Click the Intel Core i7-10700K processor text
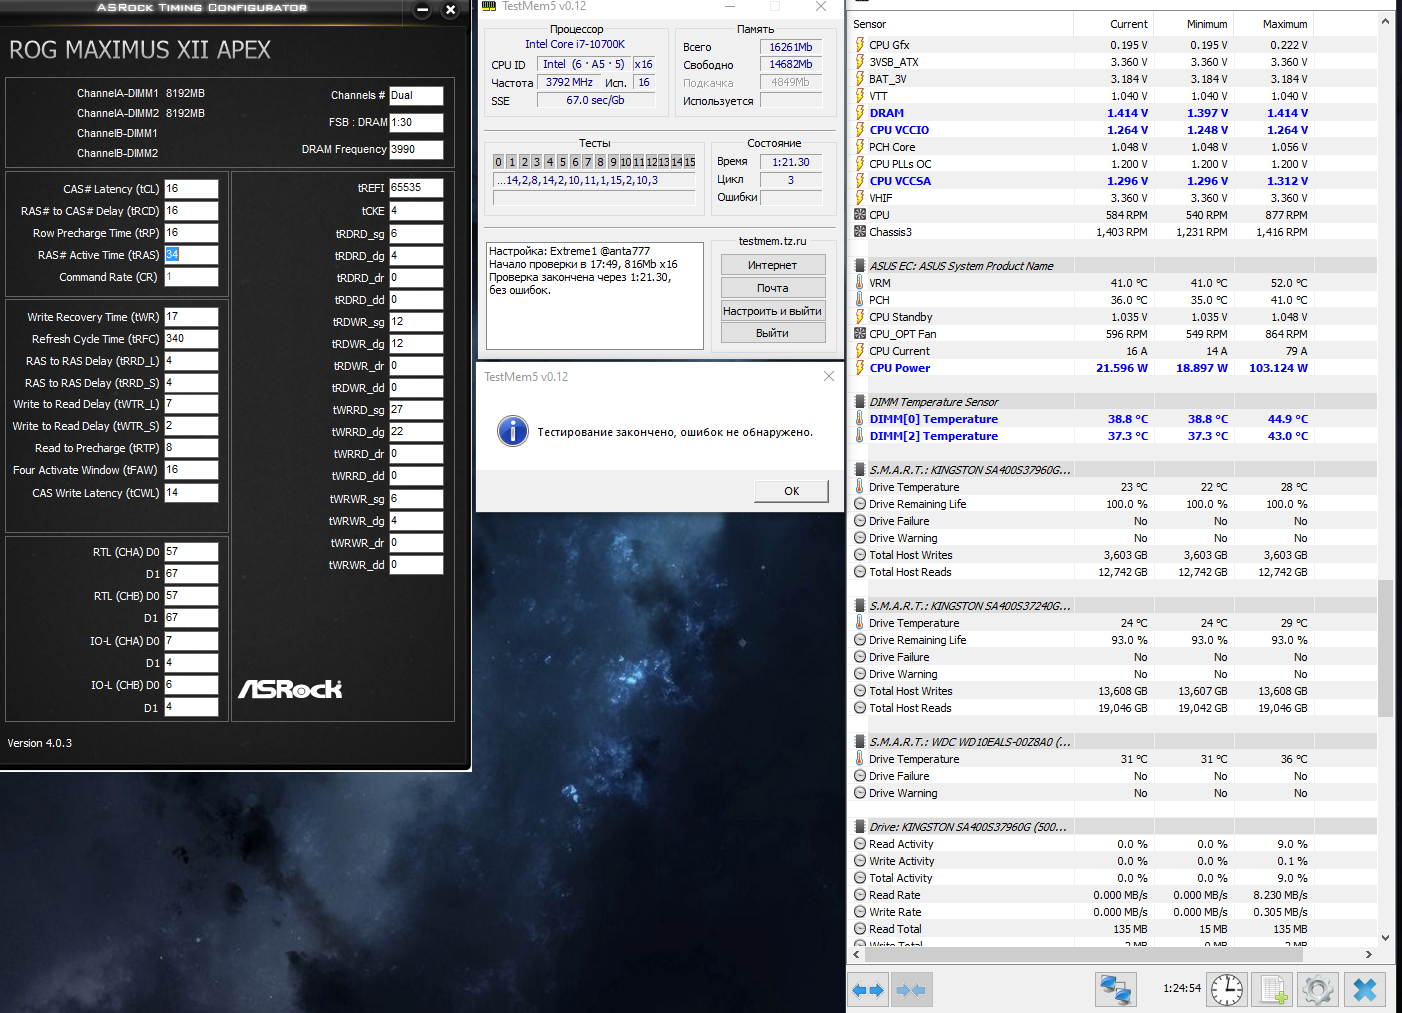 pos(575,44)
